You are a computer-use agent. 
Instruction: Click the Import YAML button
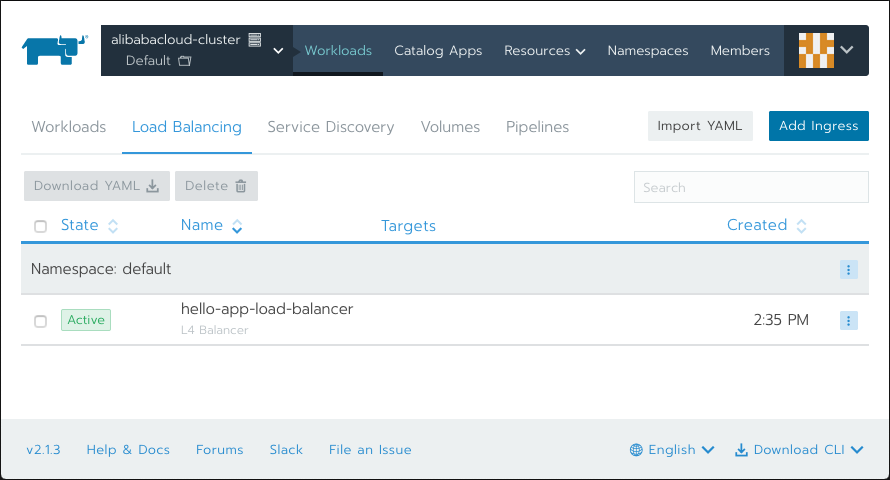pyautogui.click(x=700, y=126)
